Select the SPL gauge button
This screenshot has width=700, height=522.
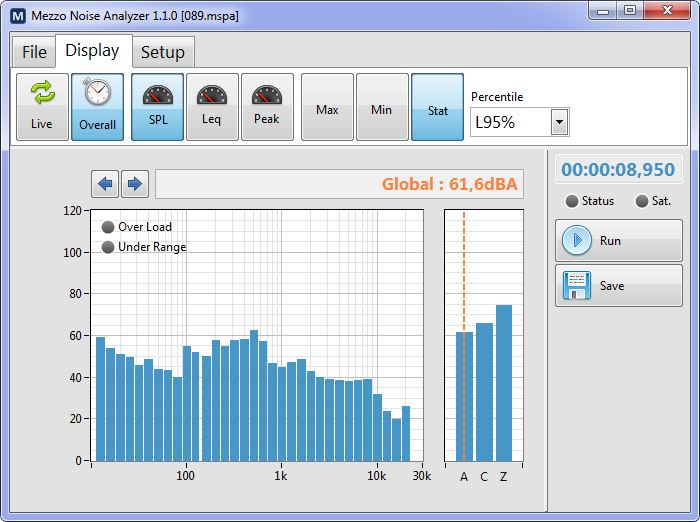coord(158,106)
